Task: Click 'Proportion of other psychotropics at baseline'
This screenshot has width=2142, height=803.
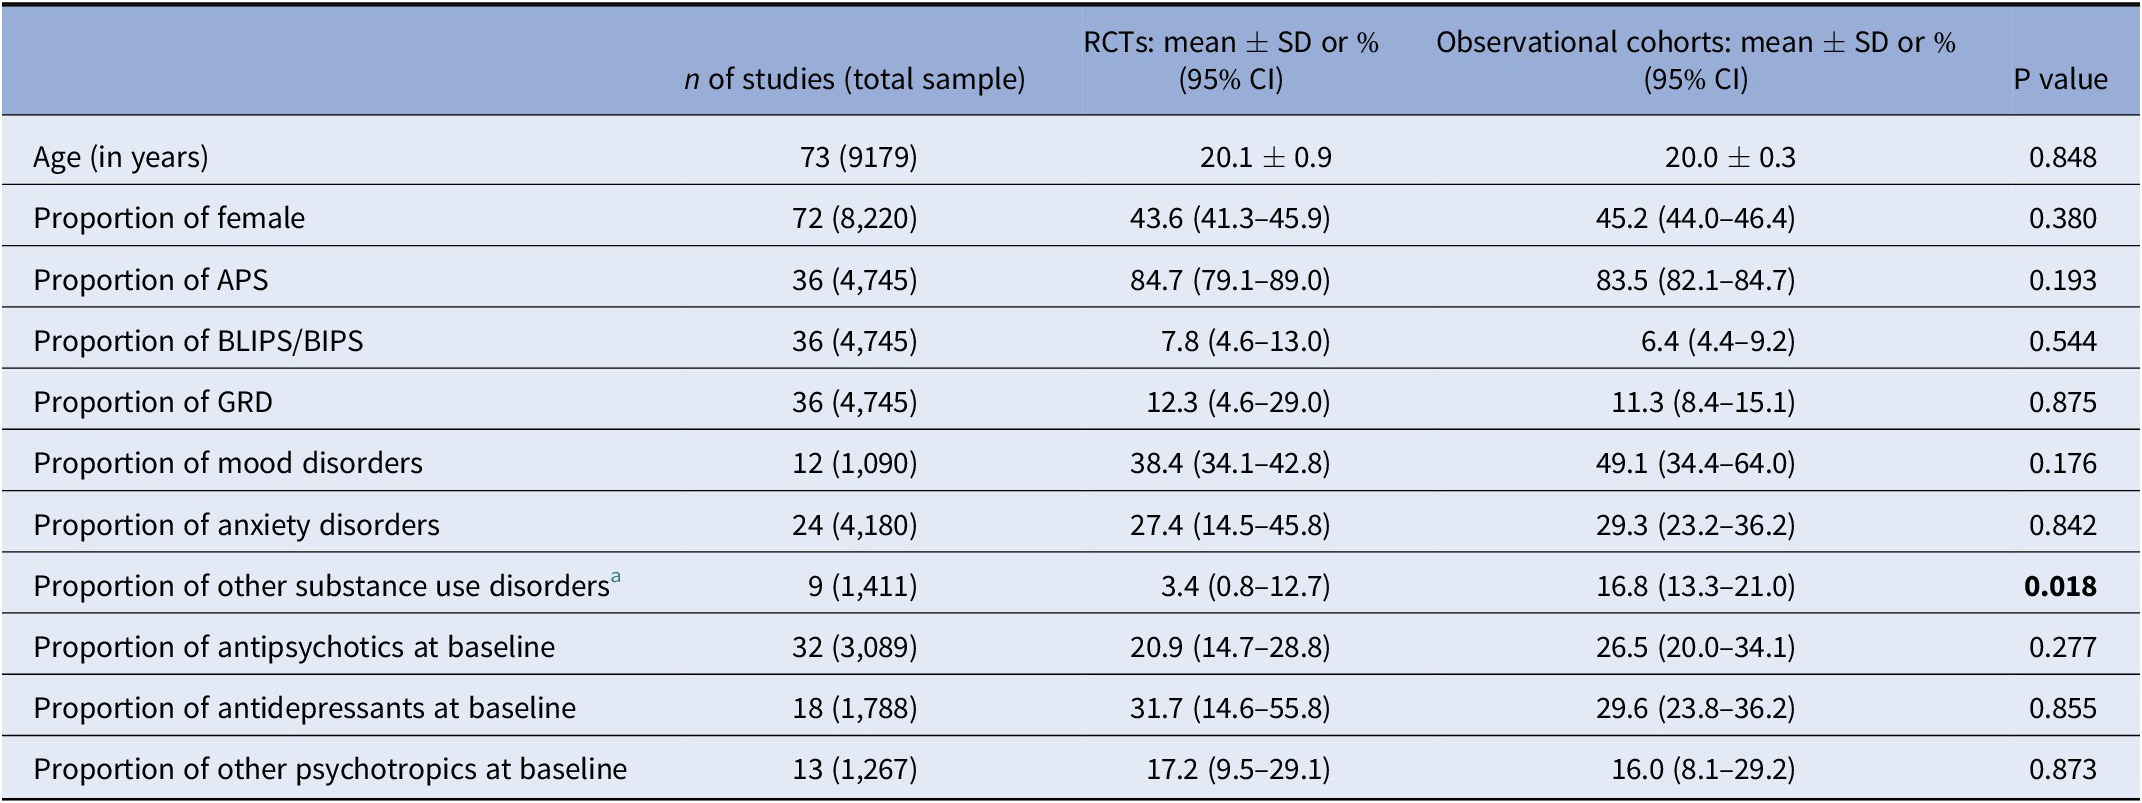Action: (330, 769)
